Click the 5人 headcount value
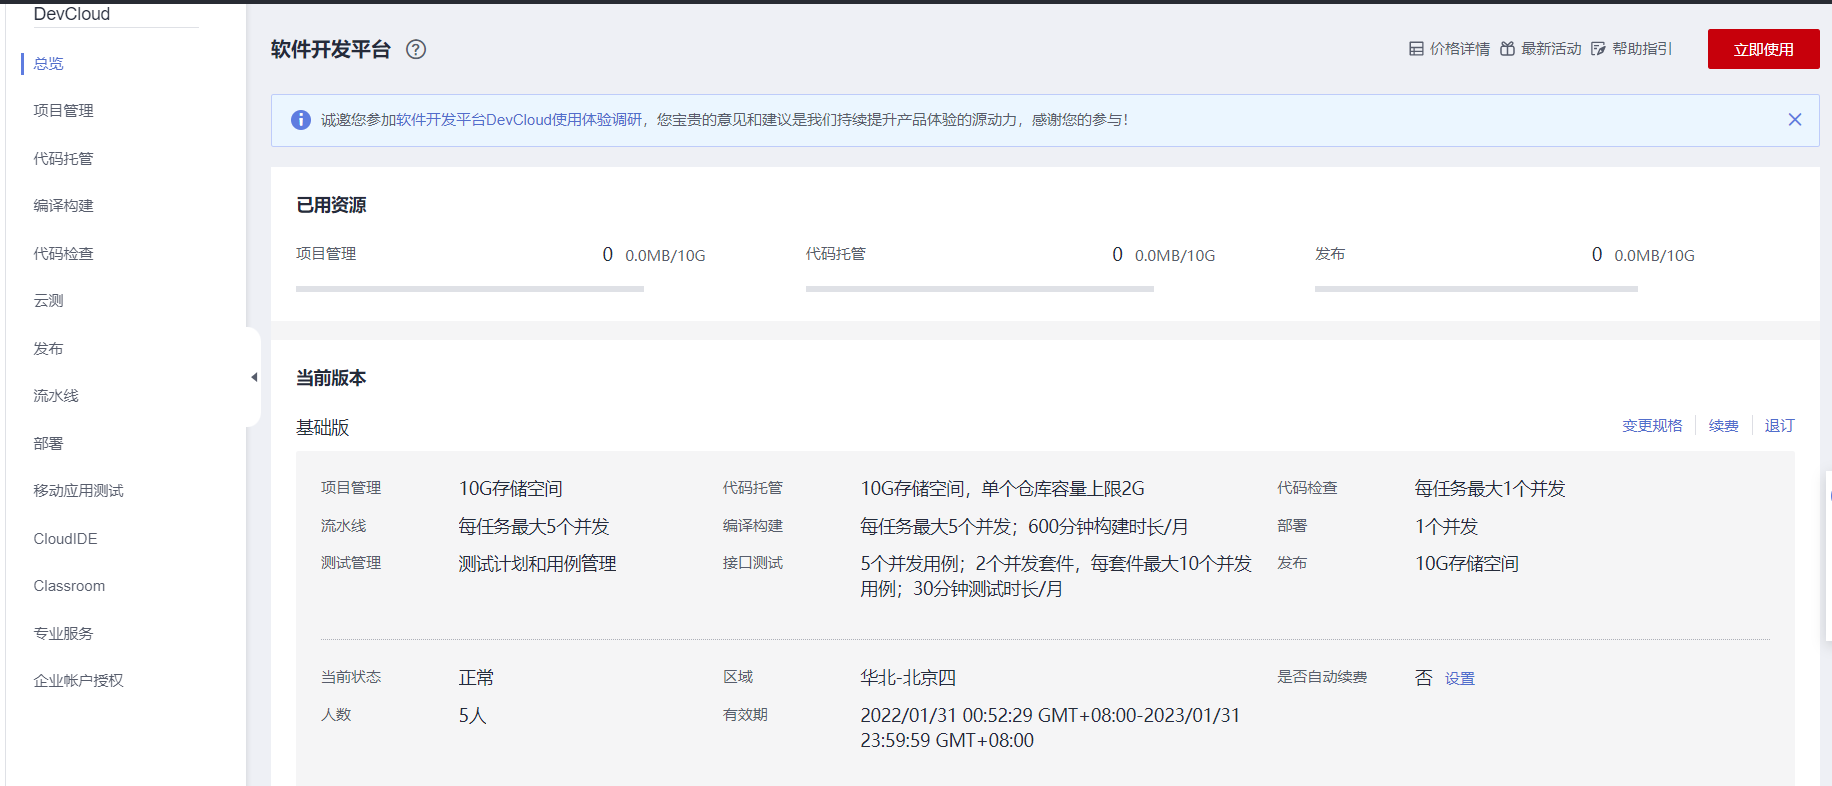The height and width of the screenshot is (786, 1832). [472, 716]
